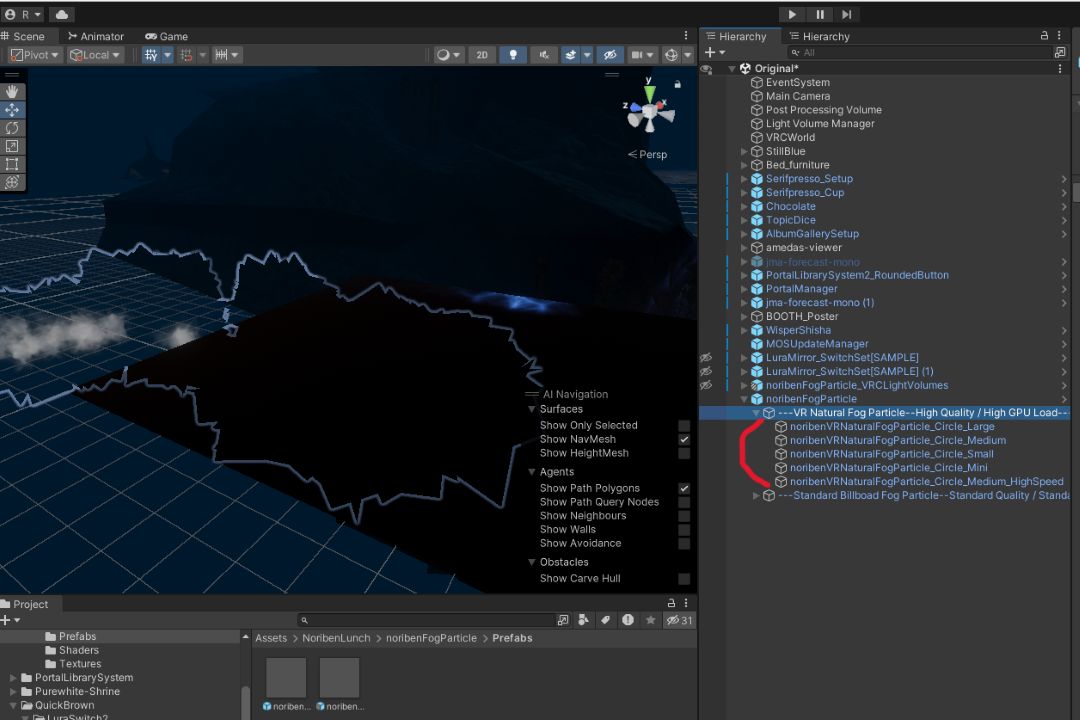The width and height of the screenshot is (1080, 720).
Task: Toggle 2D view mode
Action: coord(482,55)
